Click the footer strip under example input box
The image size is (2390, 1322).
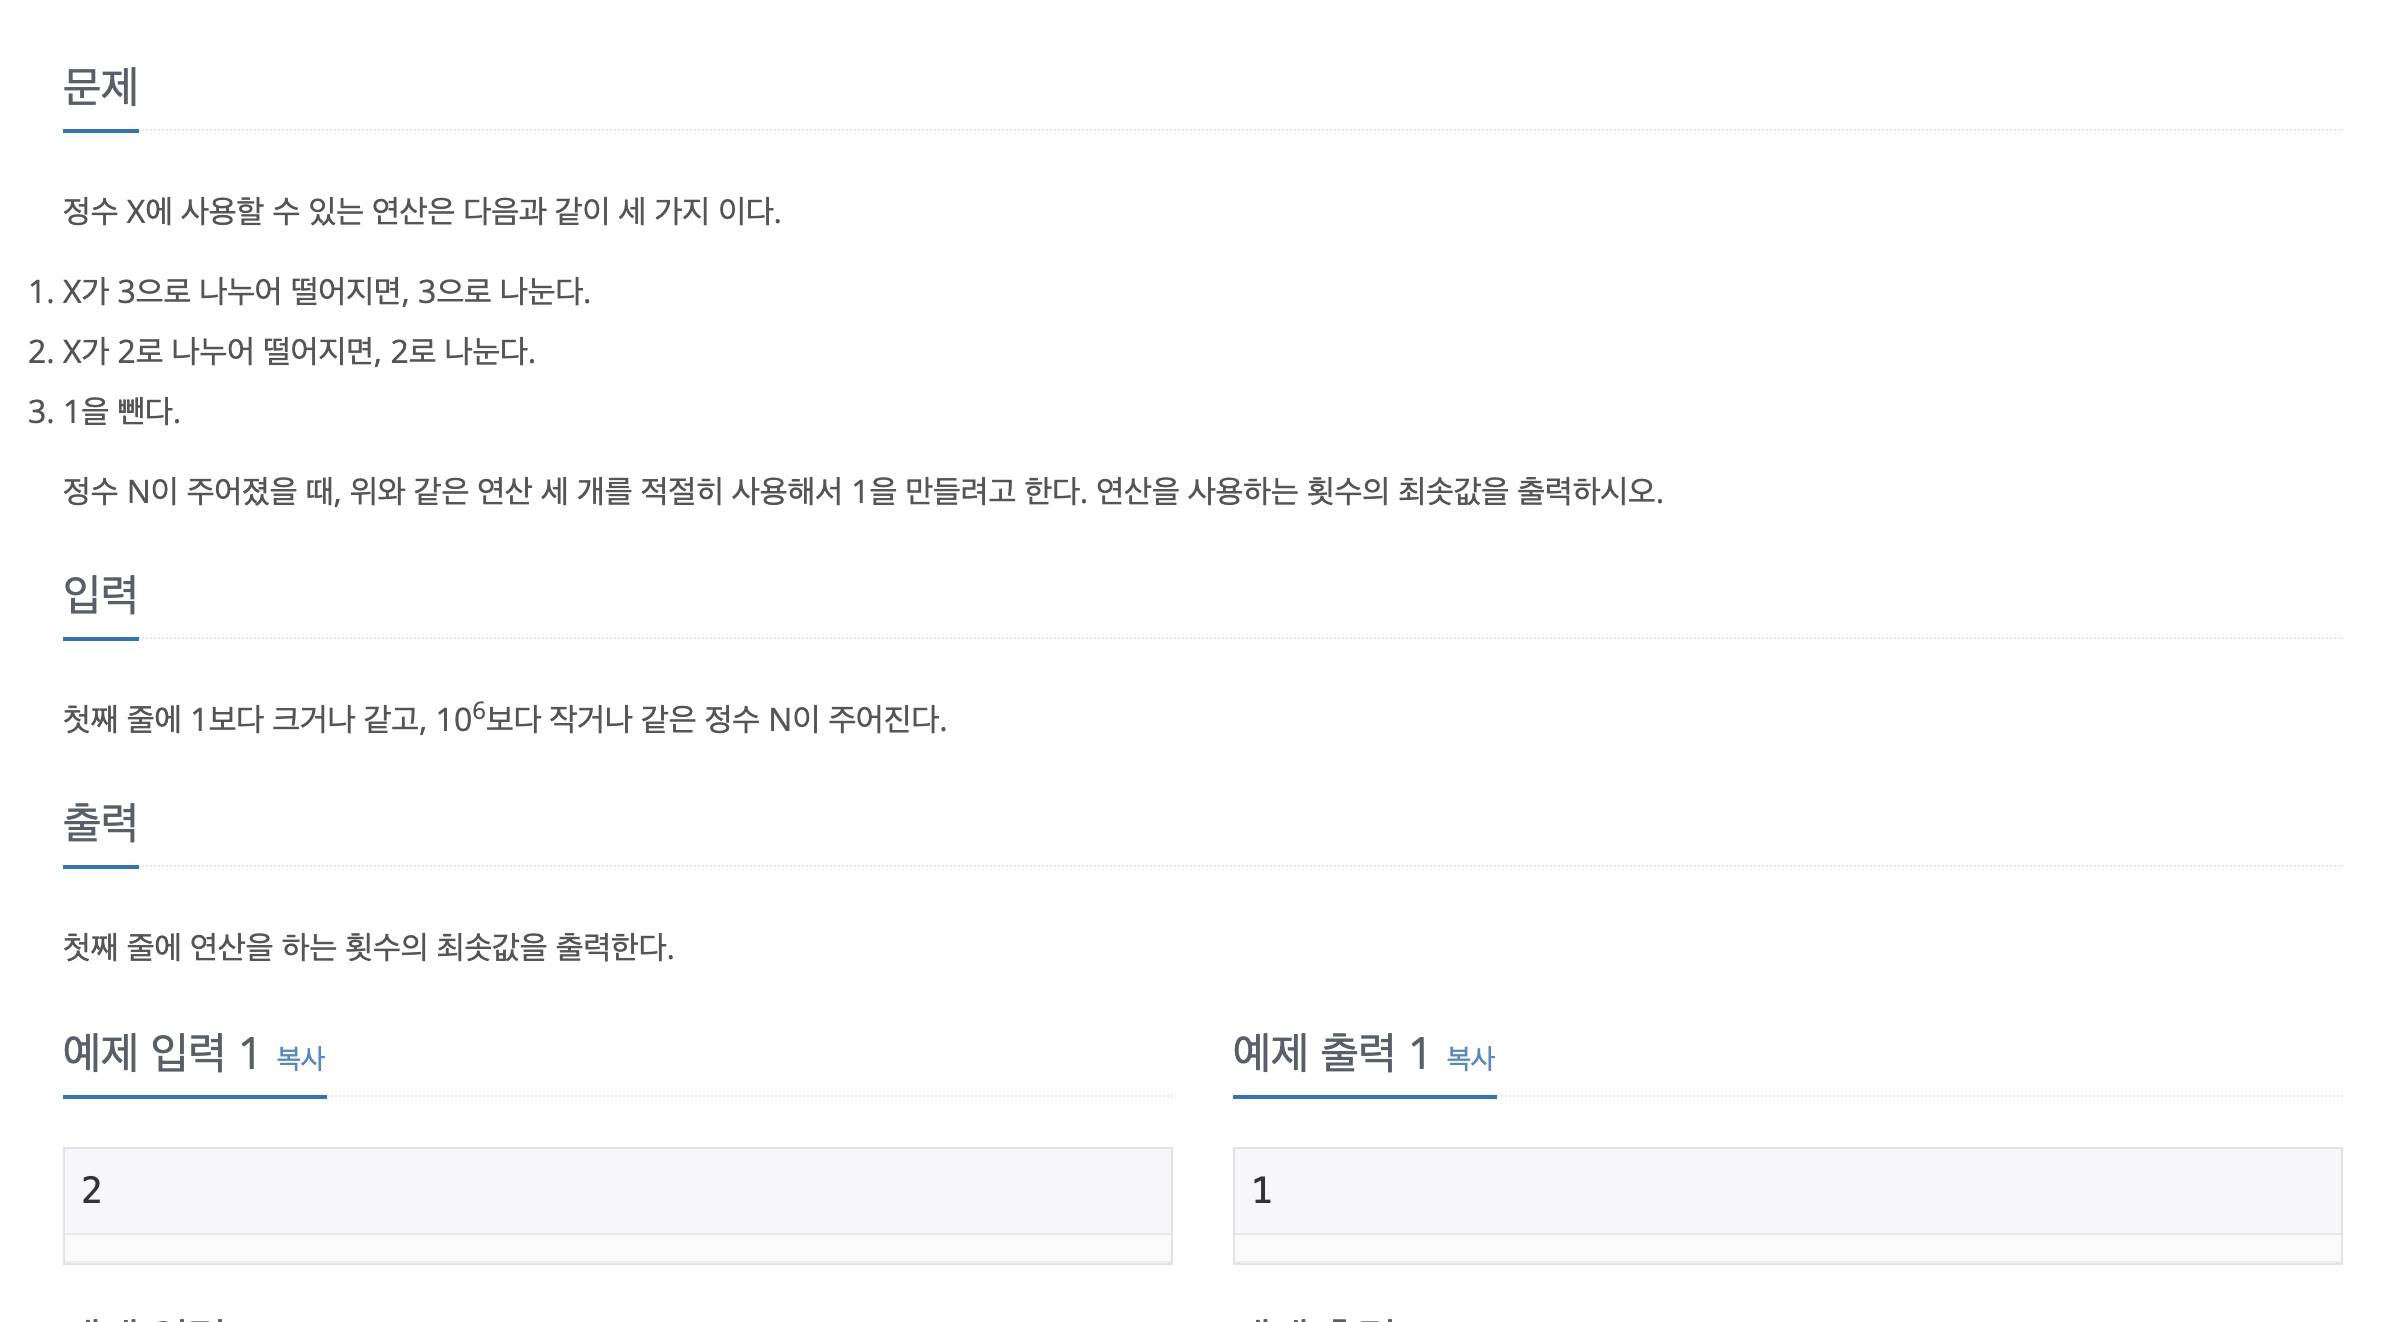coord(618,1249)
